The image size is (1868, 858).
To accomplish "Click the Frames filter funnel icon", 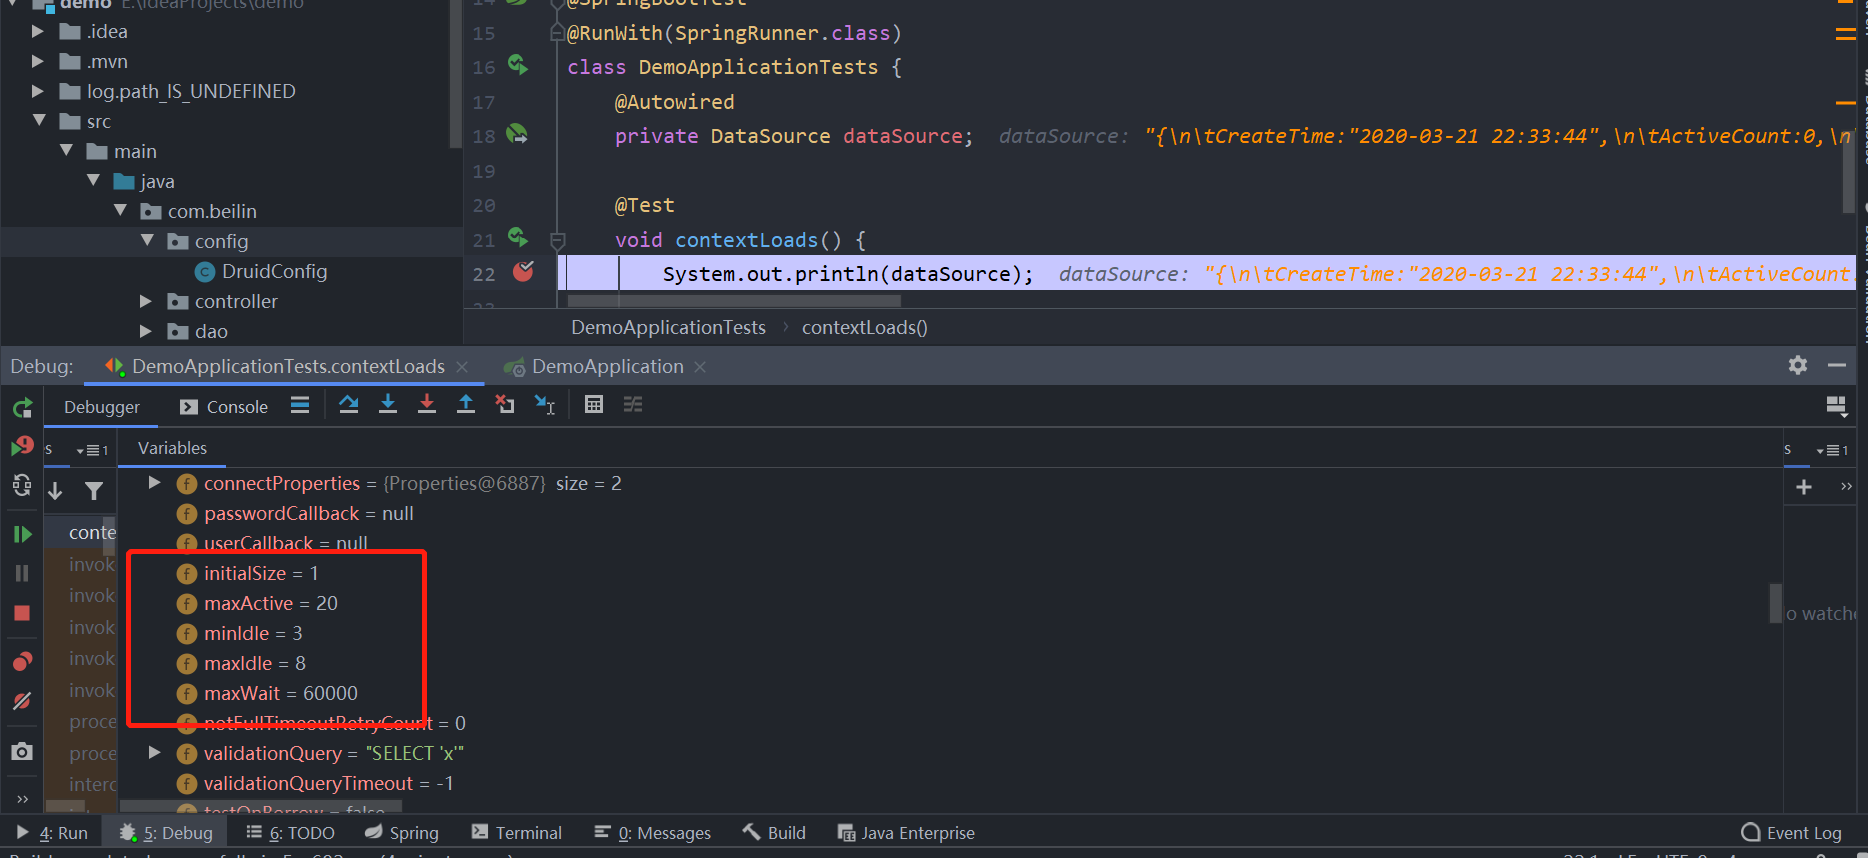I will (94, 490).
